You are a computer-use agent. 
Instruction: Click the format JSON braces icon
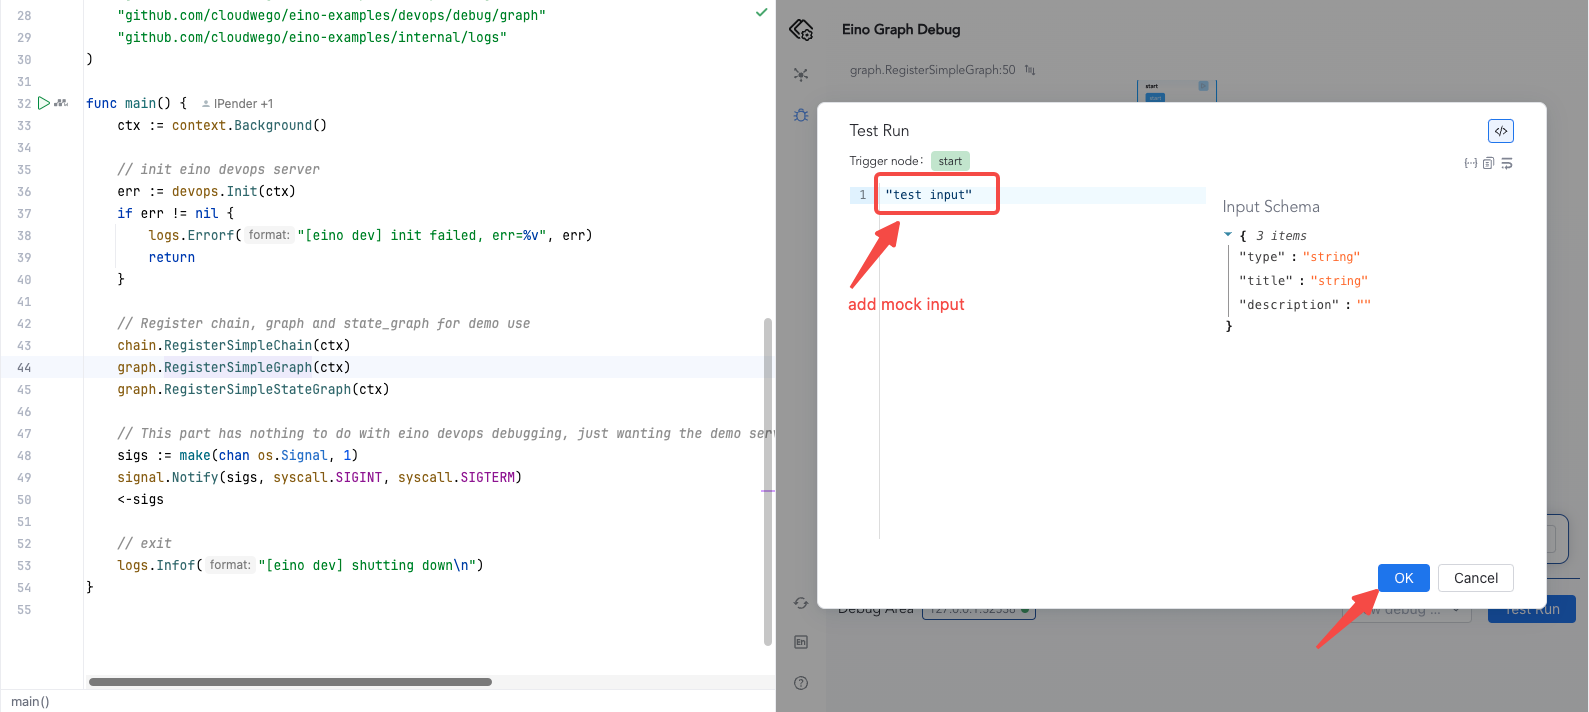point(1470,163)
